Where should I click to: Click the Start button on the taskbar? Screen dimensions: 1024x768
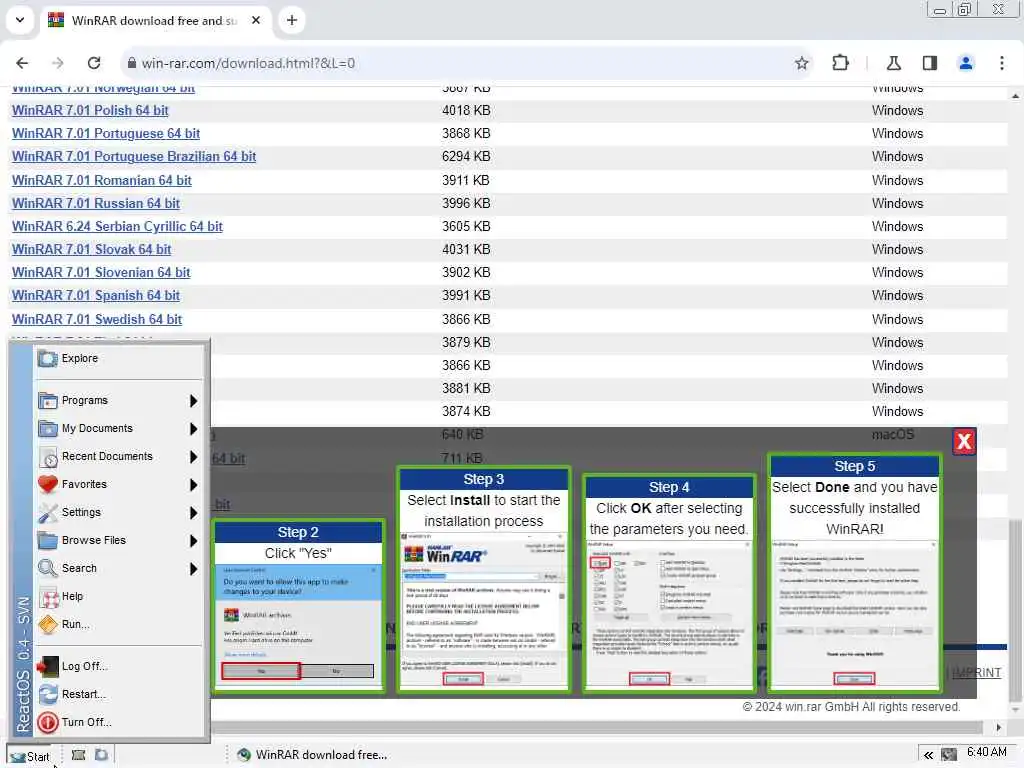coord(30,756)
